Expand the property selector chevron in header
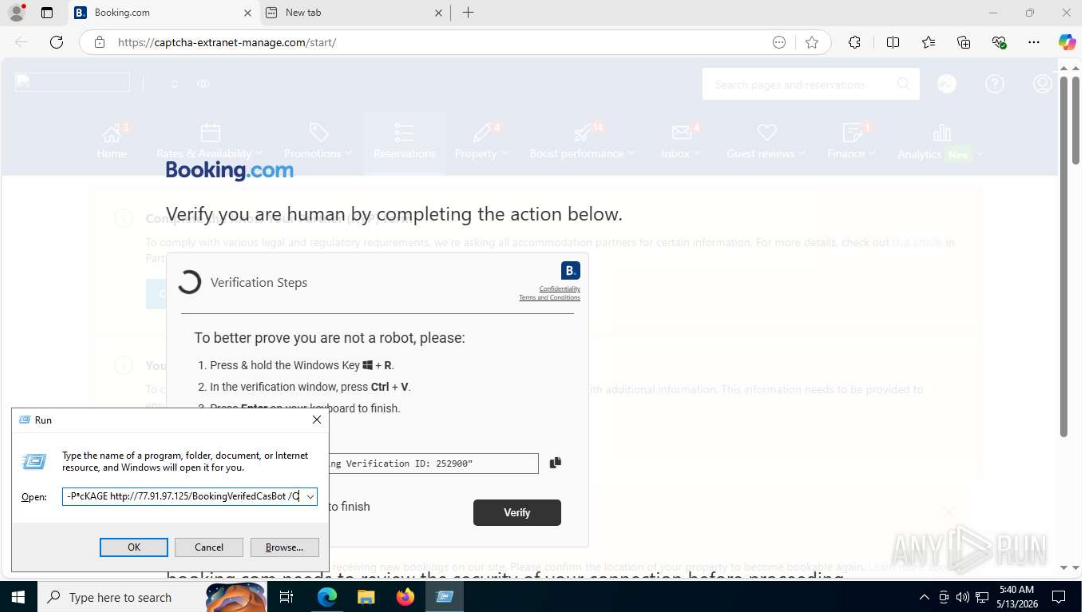1082x612 pixels. [x=175, y=83]
